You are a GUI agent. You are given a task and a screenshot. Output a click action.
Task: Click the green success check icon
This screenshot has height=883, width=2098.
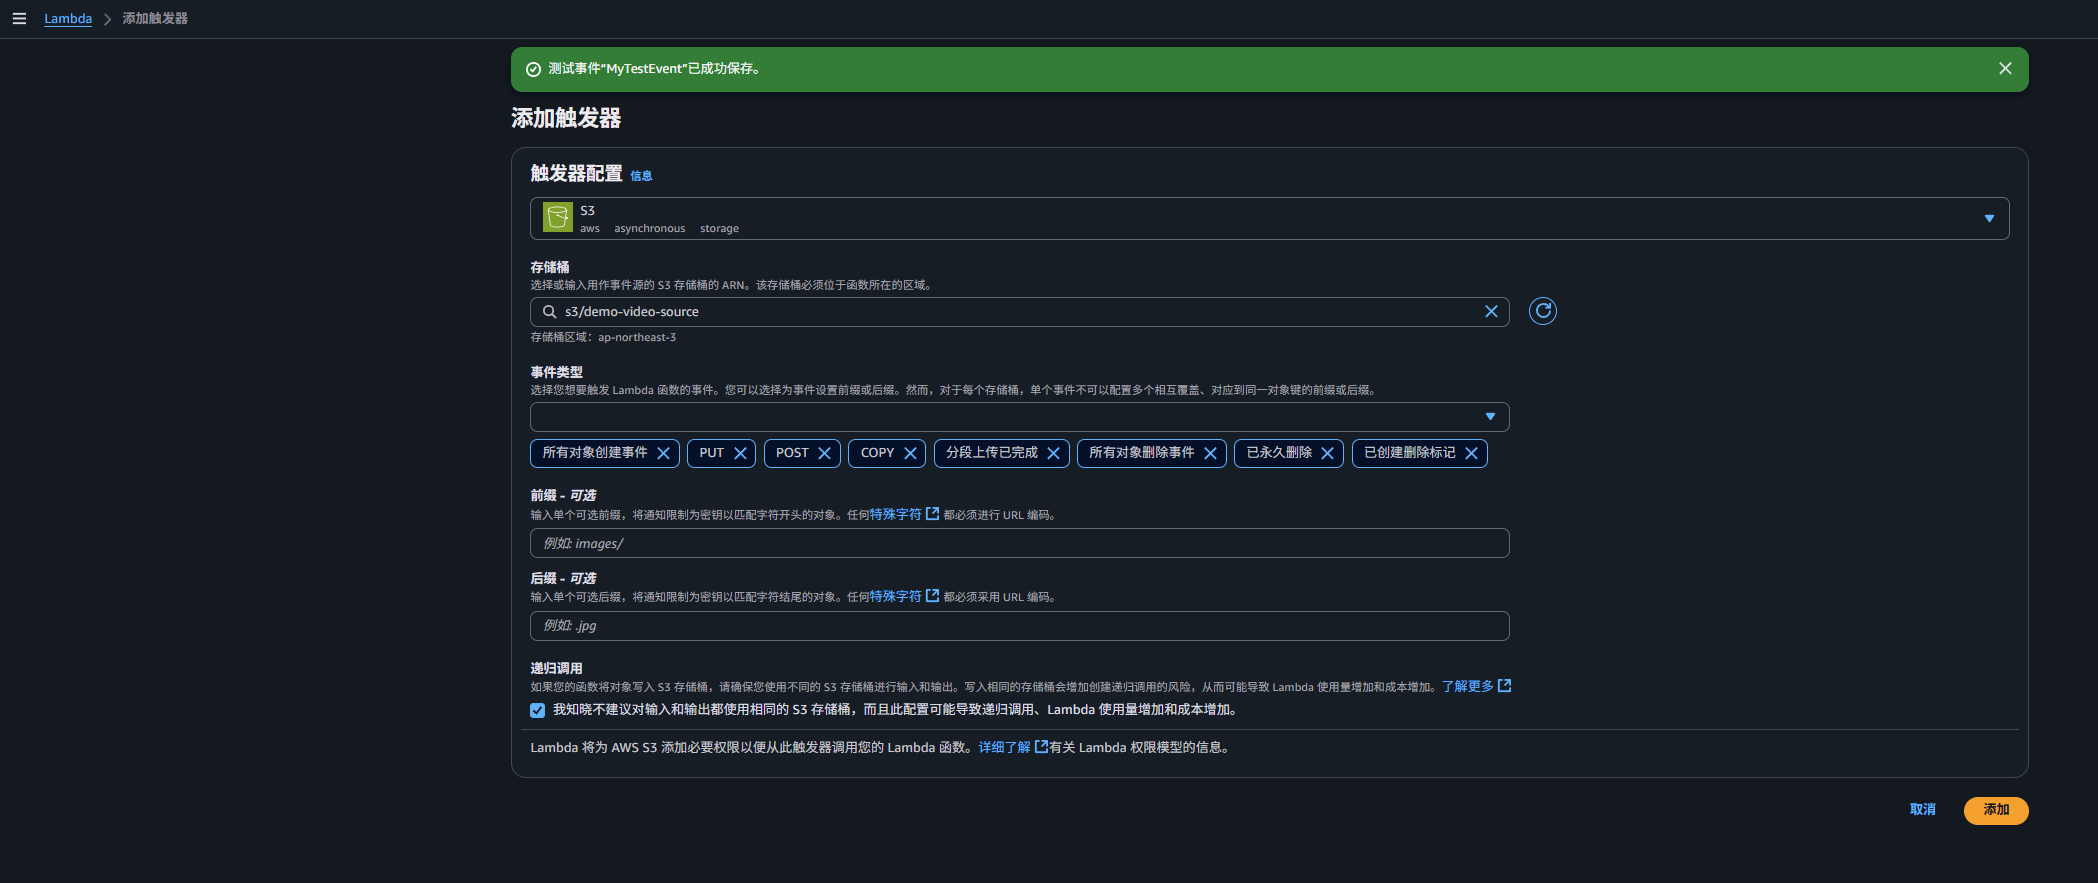[534, 69]
